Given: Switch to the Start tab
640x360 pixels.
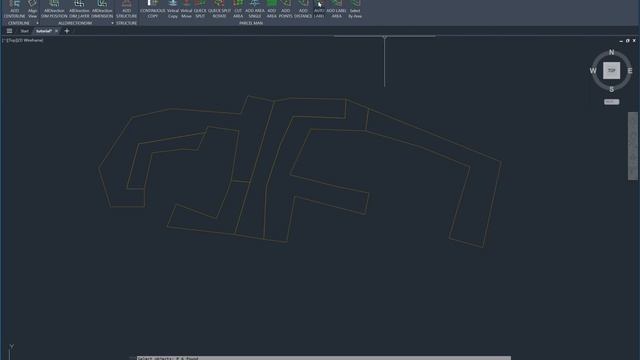Looking at the screenshot, I should pyautogui.click(x=24, y=31).
